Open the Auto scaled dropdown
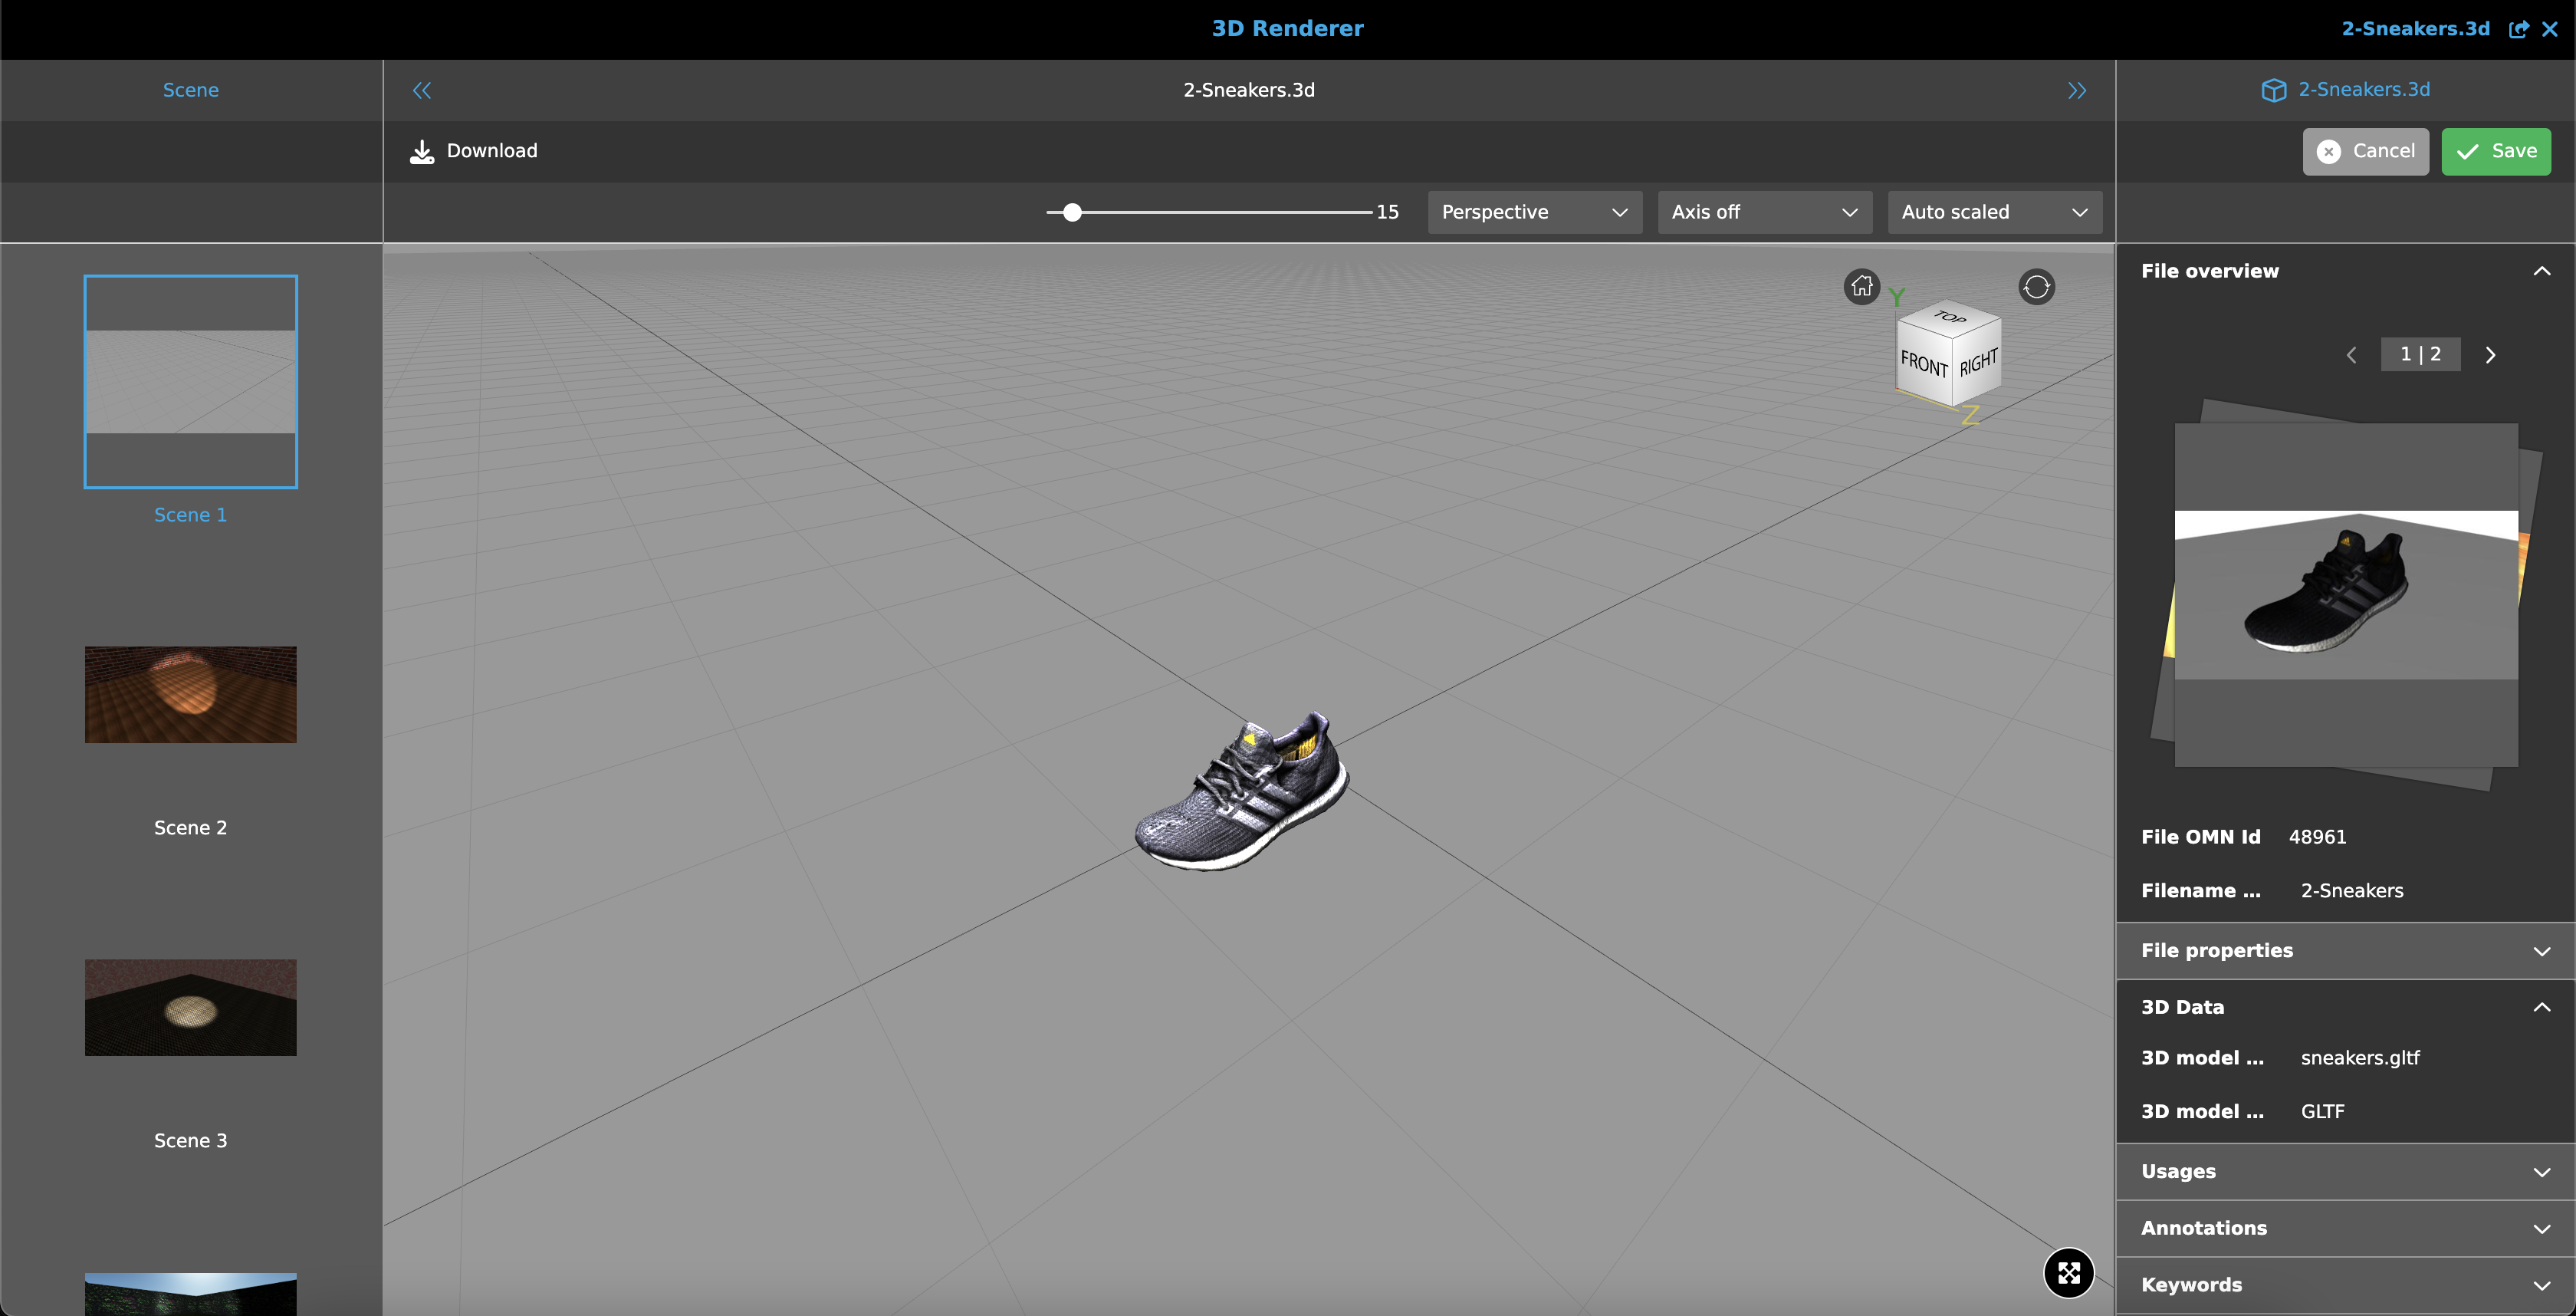2576x1316 pixels. pos(1994,212)
